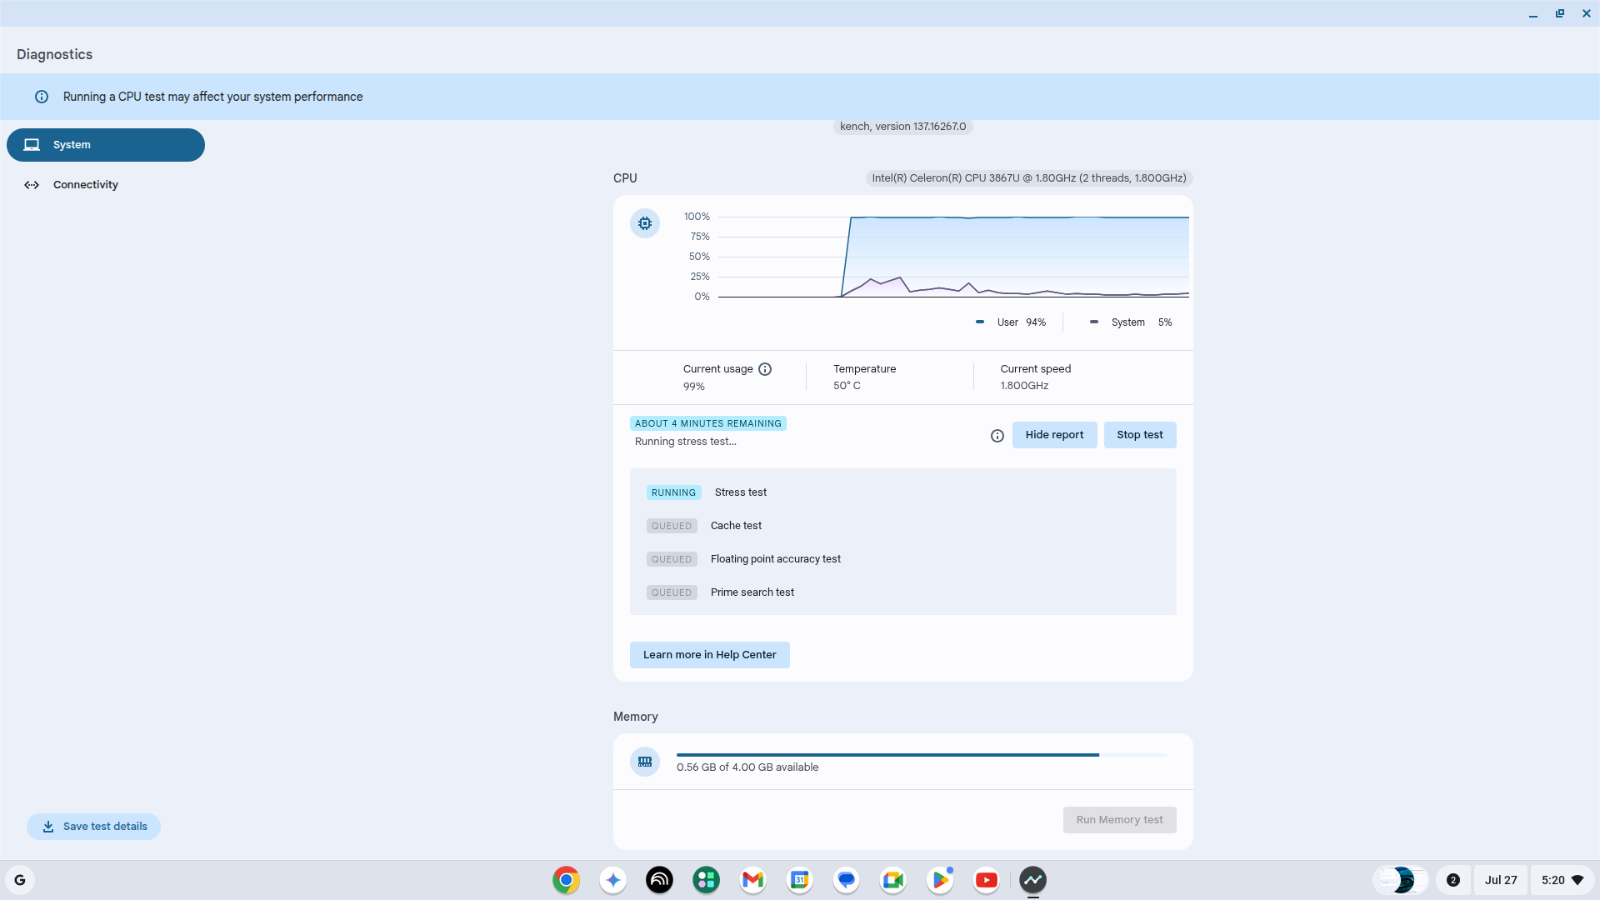This screenshot has width=1600, height=900.
Task: Click the CPU chip icon
Action: [645, 223]
